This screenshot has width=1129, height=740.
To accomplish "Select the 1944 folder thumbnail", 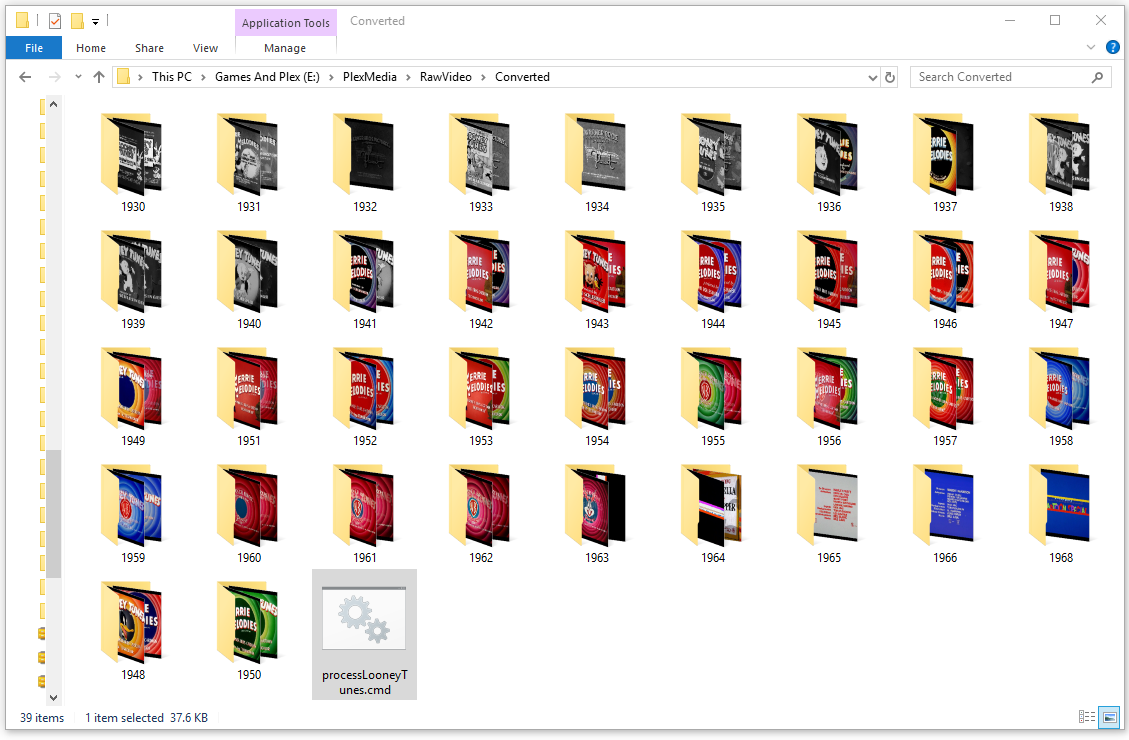I will click(x=713, y=270).
